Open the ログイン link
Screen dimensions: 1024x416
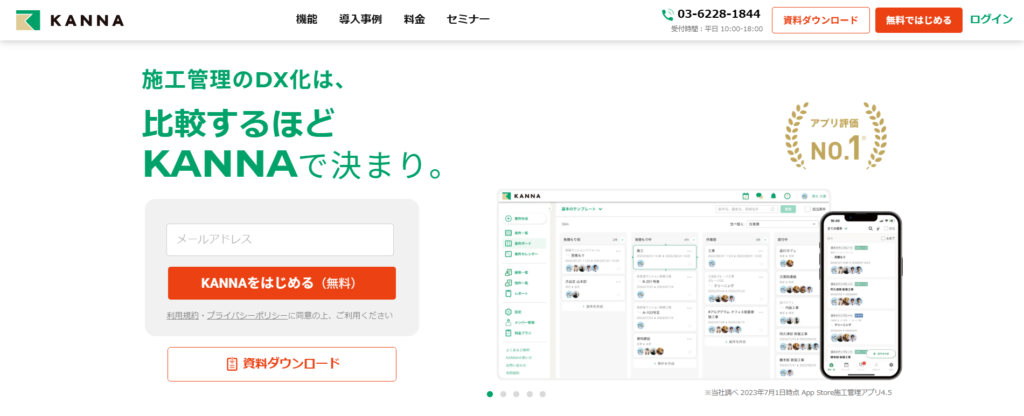(x=991, y=20)
